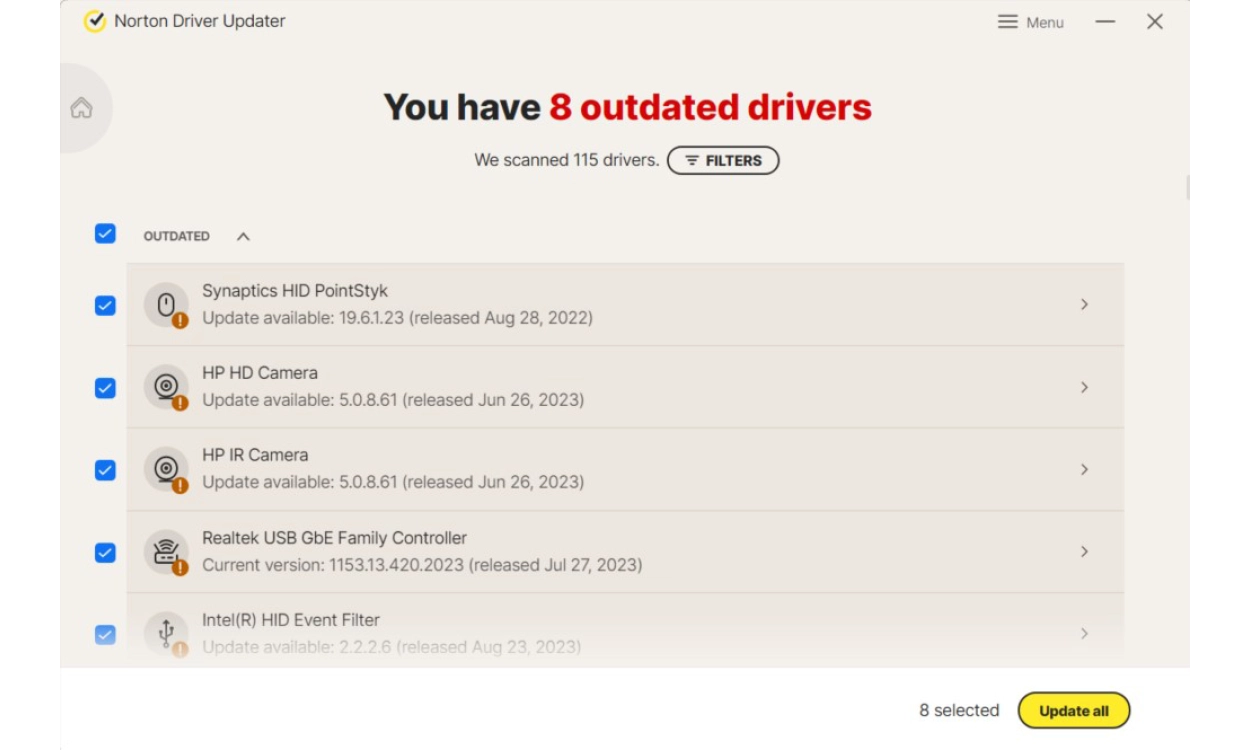
Task: Deselect the HP HD Camera driver checkbox
Action: pos(105,388)
